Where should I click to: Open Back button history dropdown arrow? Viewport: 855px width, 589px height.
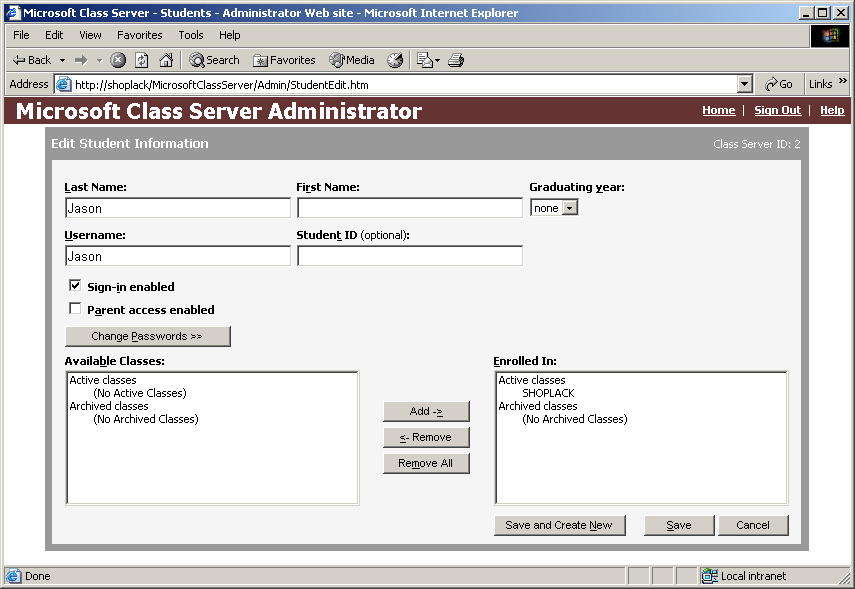(x=62, y=60)
